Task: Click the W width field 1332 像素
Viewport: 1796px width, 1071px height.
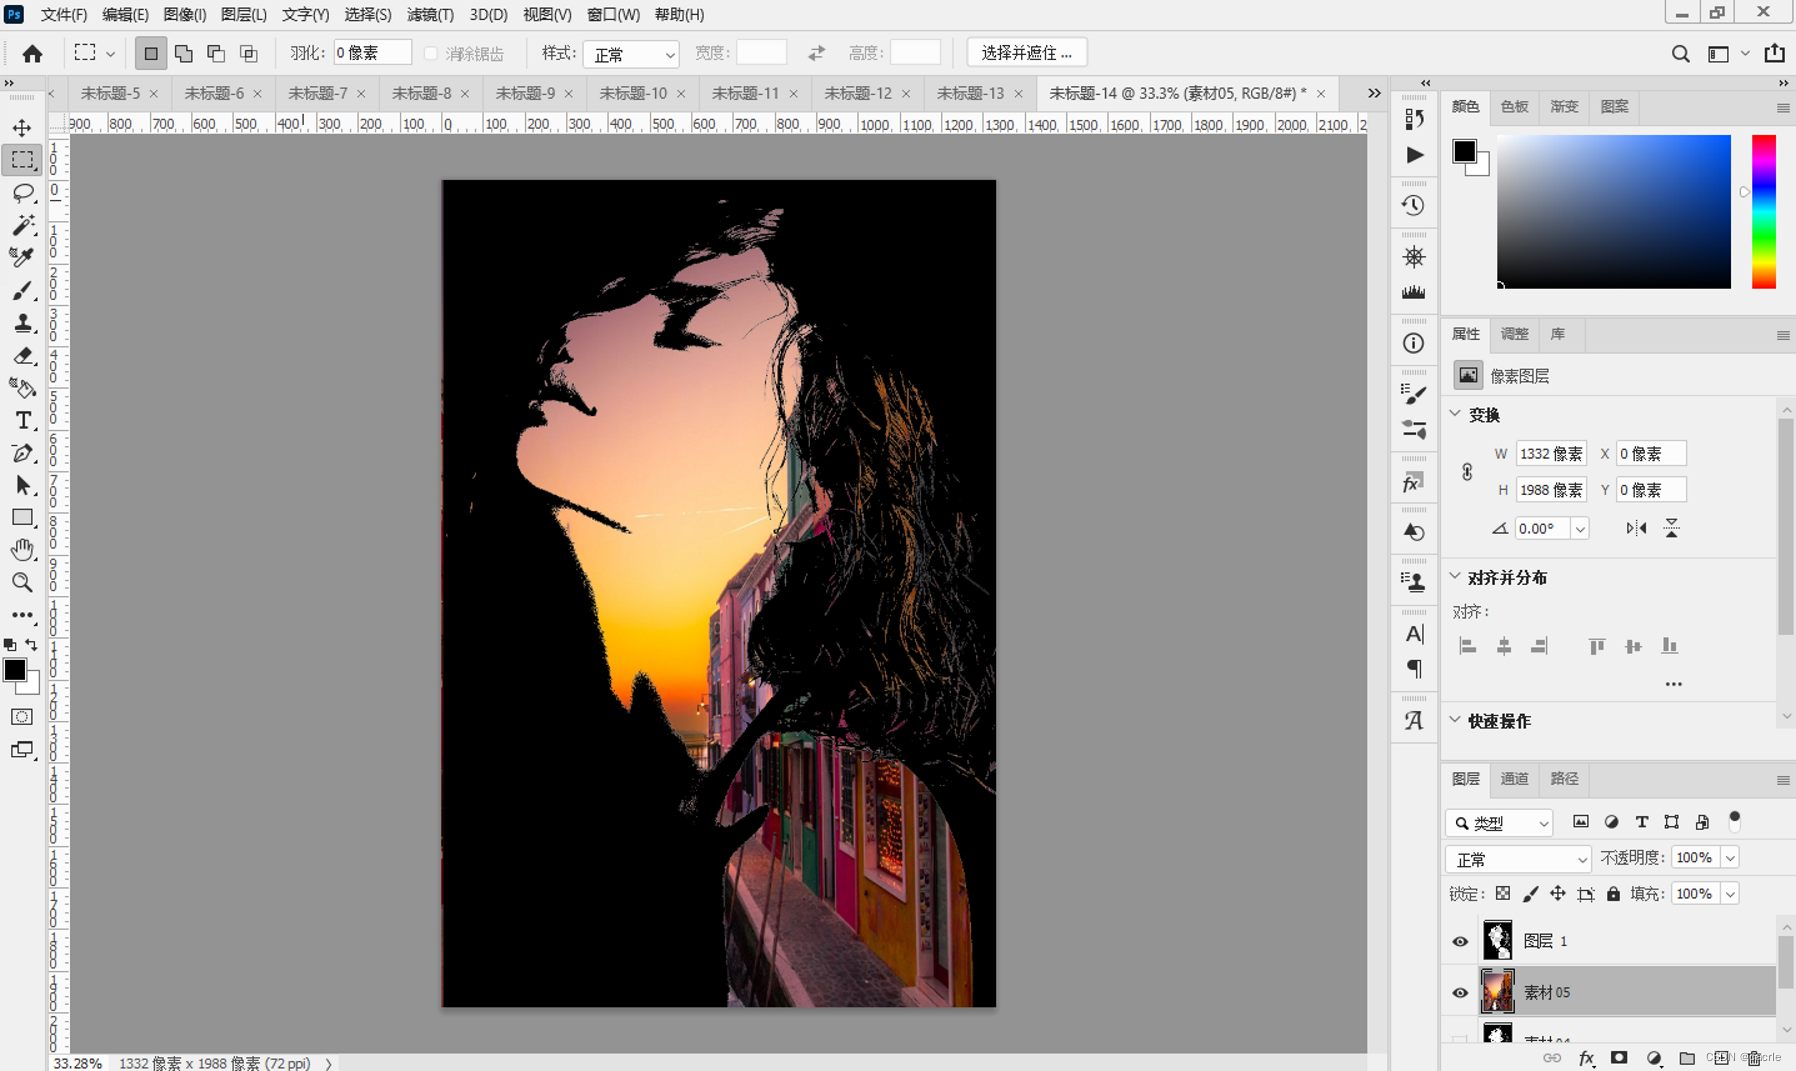Action: point(1551,454)
